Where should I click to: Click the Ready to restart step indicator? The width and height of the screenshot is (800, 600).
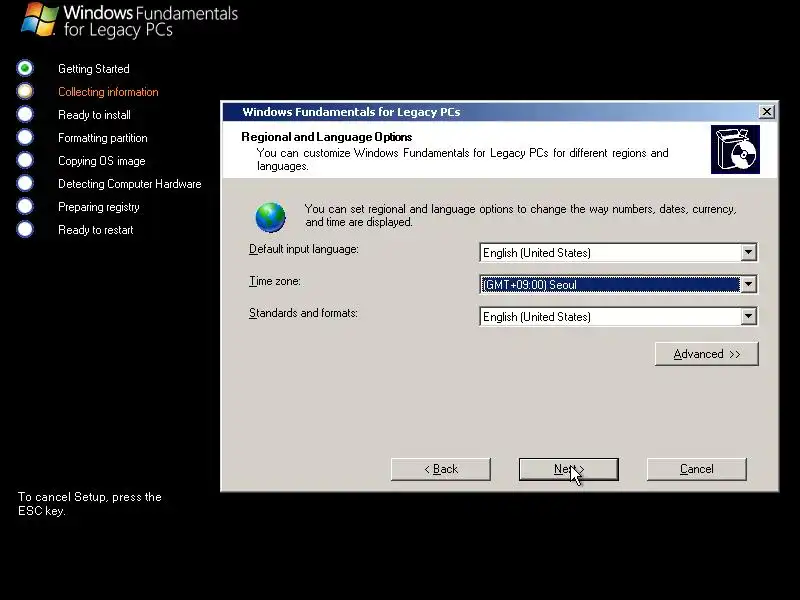pos(25,229)
